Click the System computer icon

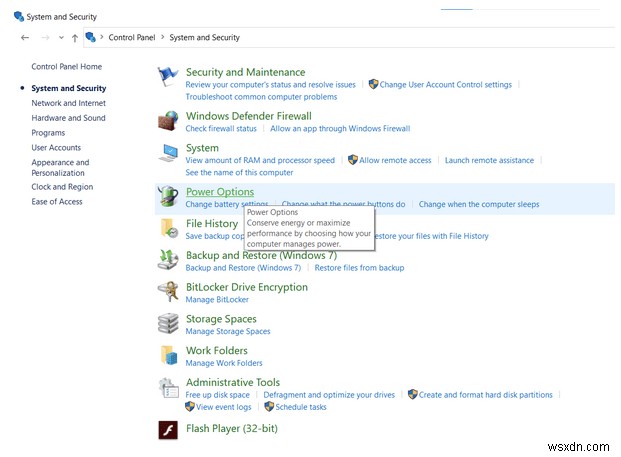pyautogui.click(x=168, y=153)
